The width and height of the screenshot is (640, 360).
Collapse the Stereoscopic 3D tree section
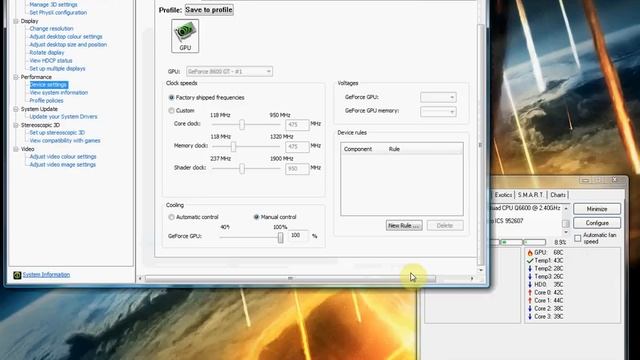pos(16,125)
